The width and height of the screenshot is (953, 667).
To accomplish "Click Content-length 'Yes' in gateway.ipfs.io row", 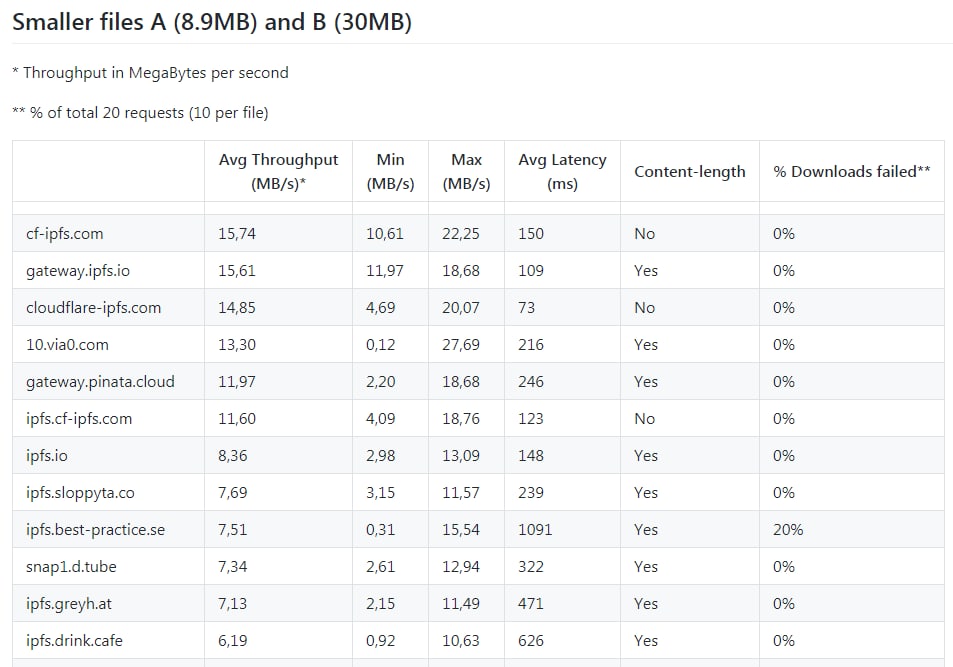I will click(646, 271).
